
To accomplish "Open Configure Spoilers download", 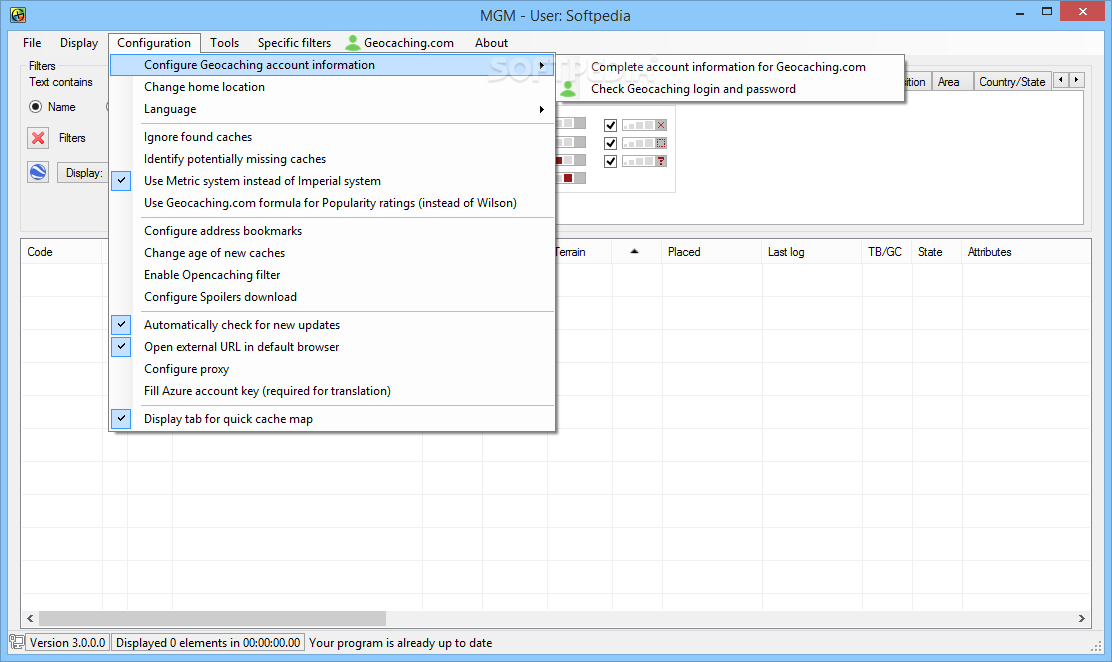I will [x=332, y=297].
